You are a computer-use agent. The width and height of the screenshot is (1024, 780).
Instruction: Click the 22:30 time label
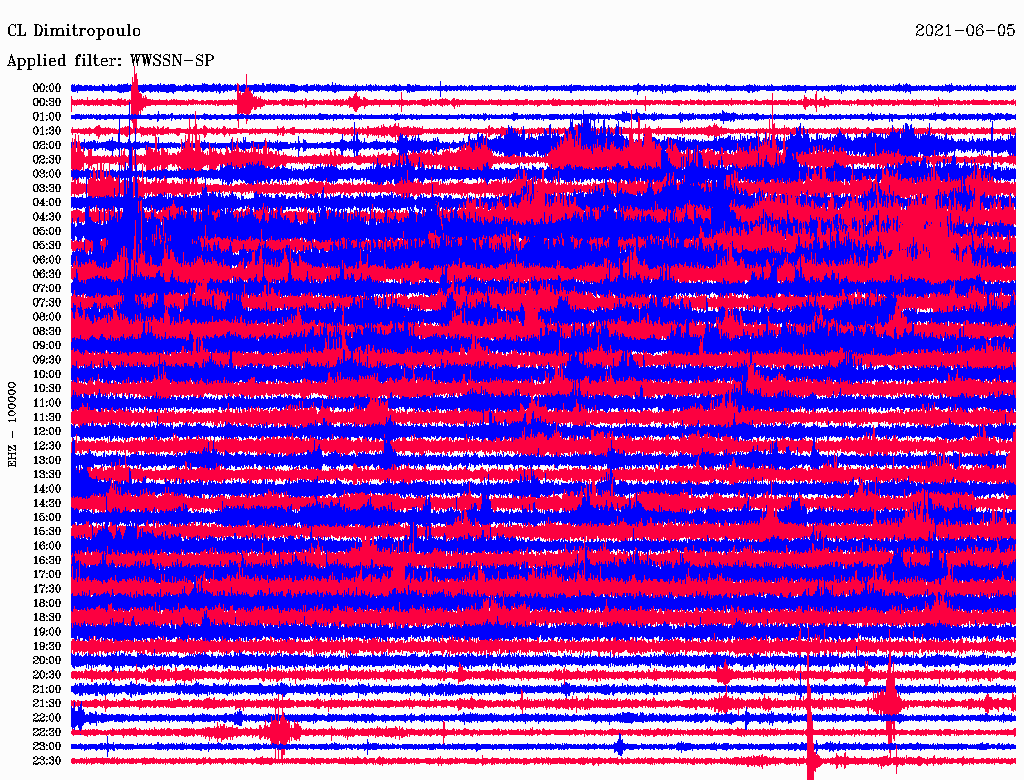[x=47, y=732]
